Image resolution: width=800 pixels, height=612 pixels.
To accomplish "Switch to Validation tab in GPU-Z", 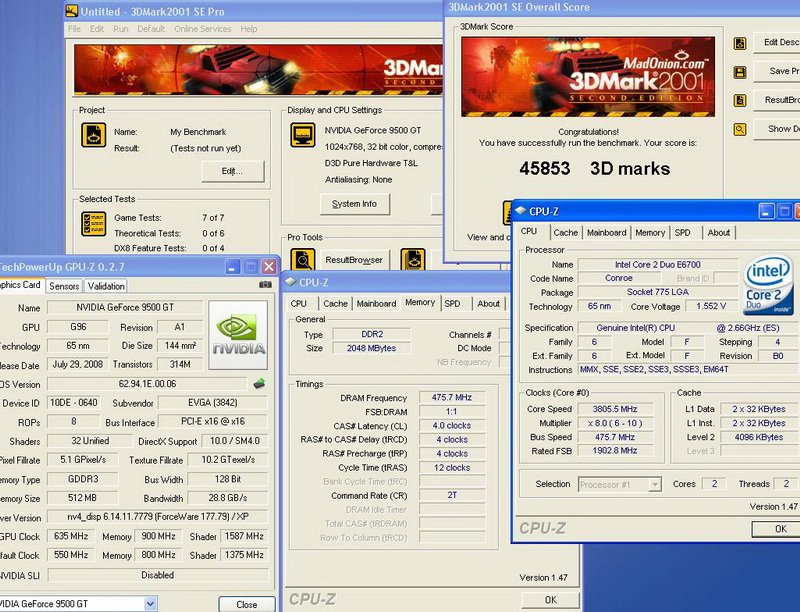I will [106, 286].
